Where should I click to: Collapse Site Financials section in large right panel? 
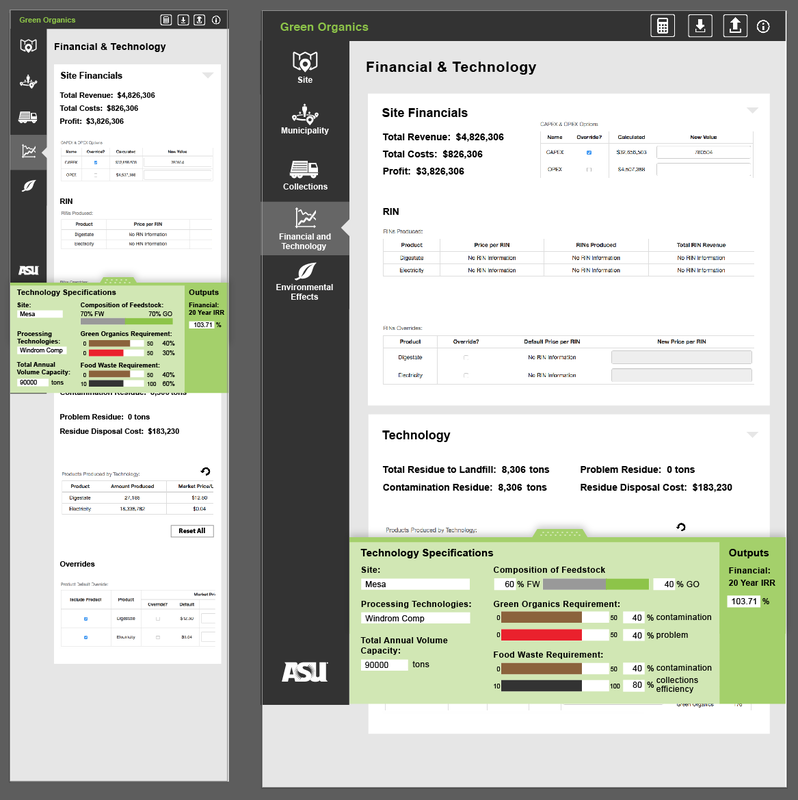click(752, 110)
